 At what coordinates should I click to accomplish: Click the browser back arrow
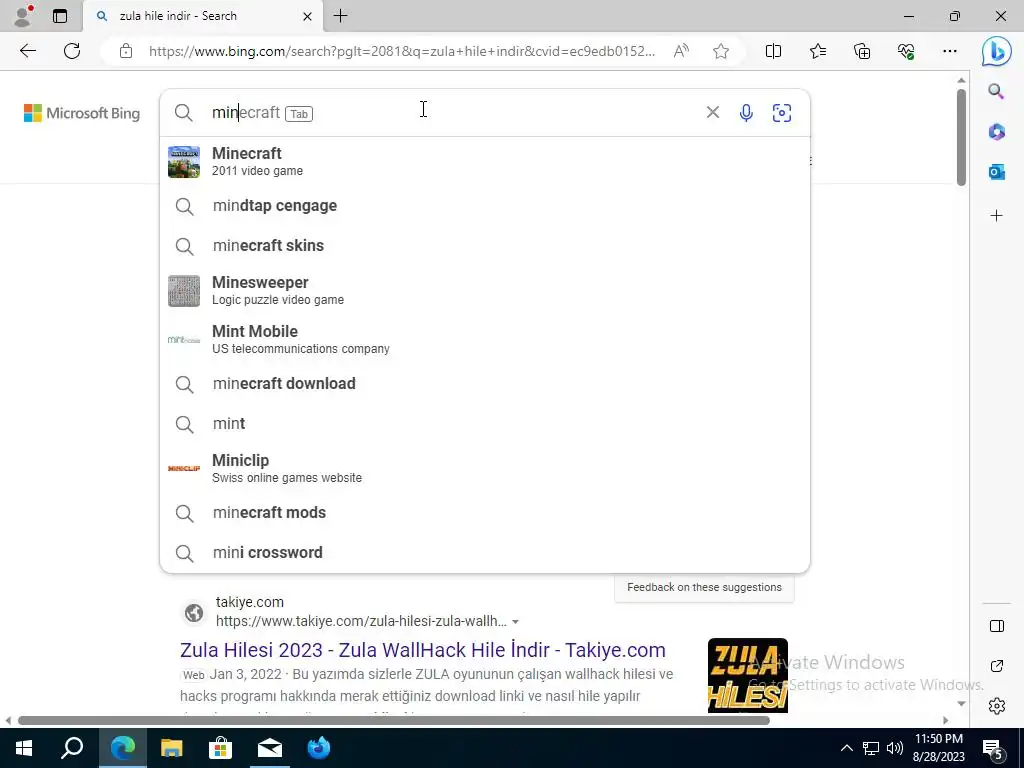tap(27, 51)
